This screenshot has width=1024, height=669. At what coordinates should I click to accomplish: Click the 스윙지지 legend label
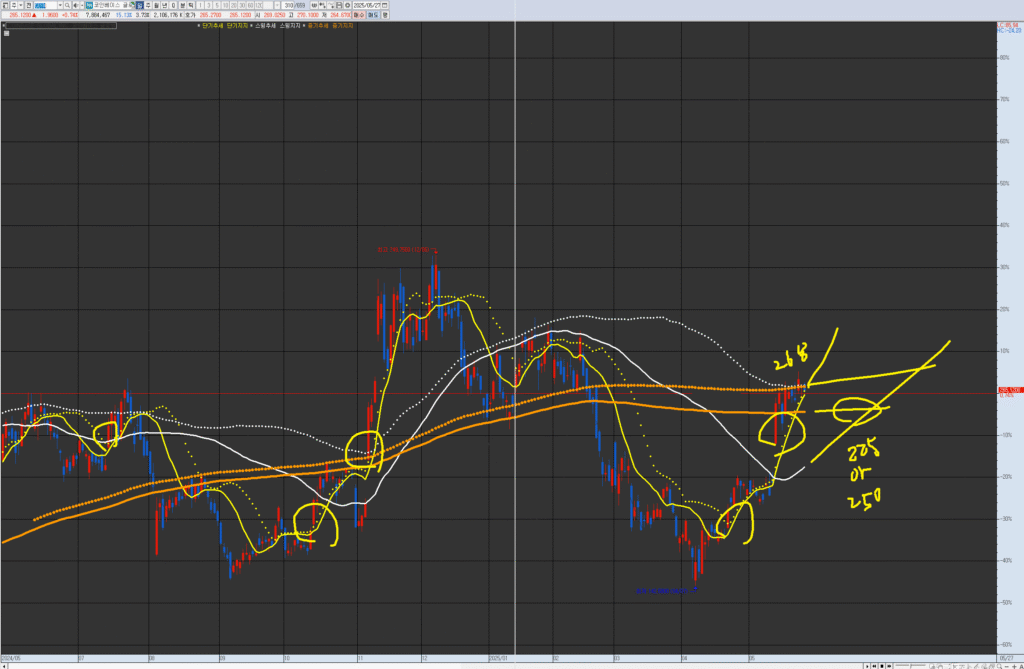(290, 25)
